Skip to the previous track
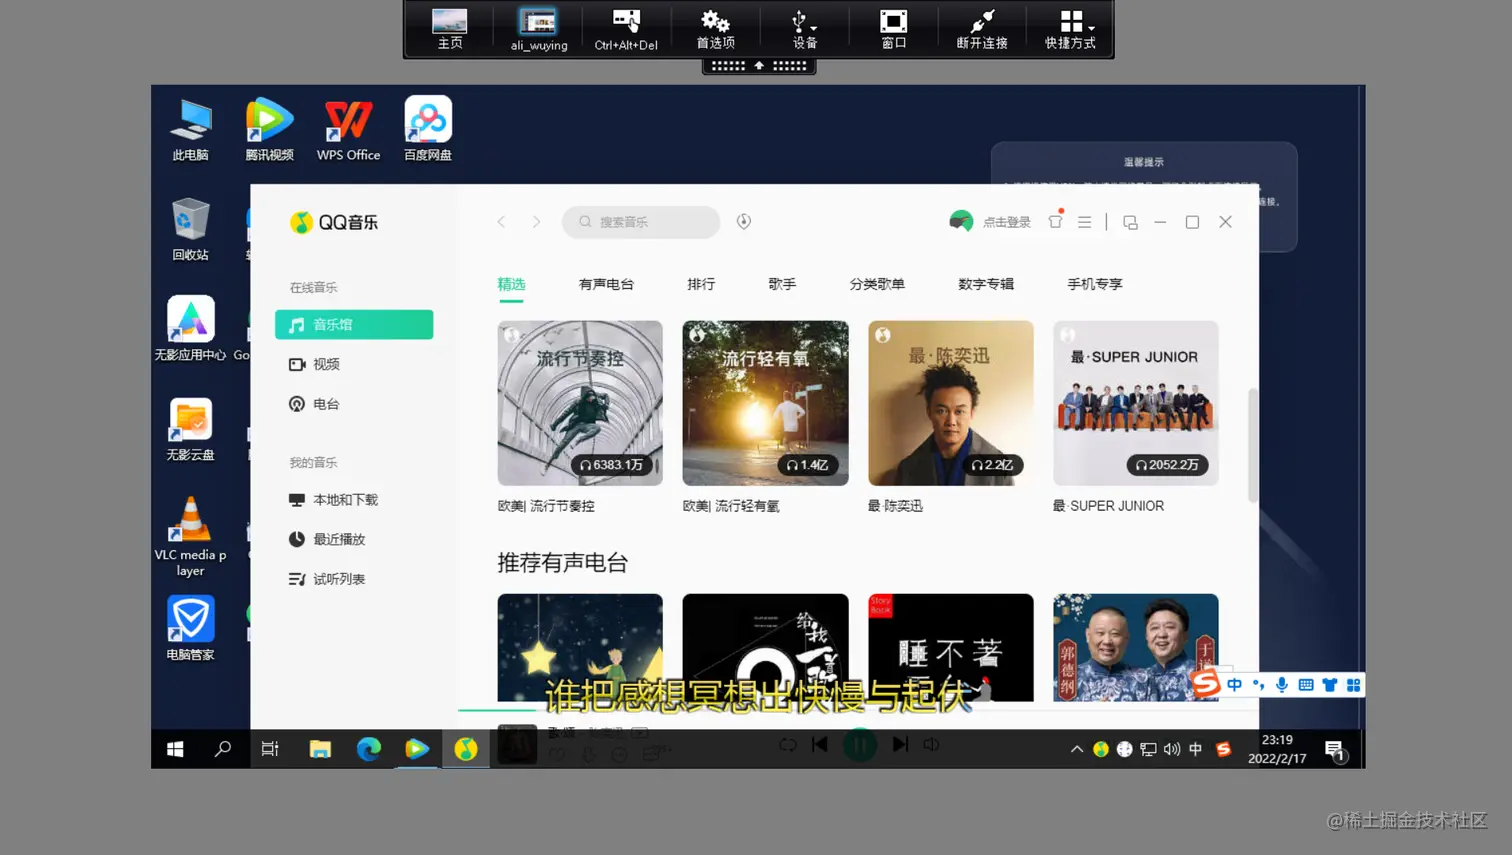Image resolution: width=1512 pixels, height=855 pixels. pyautogui.click(x=820, y=744)
